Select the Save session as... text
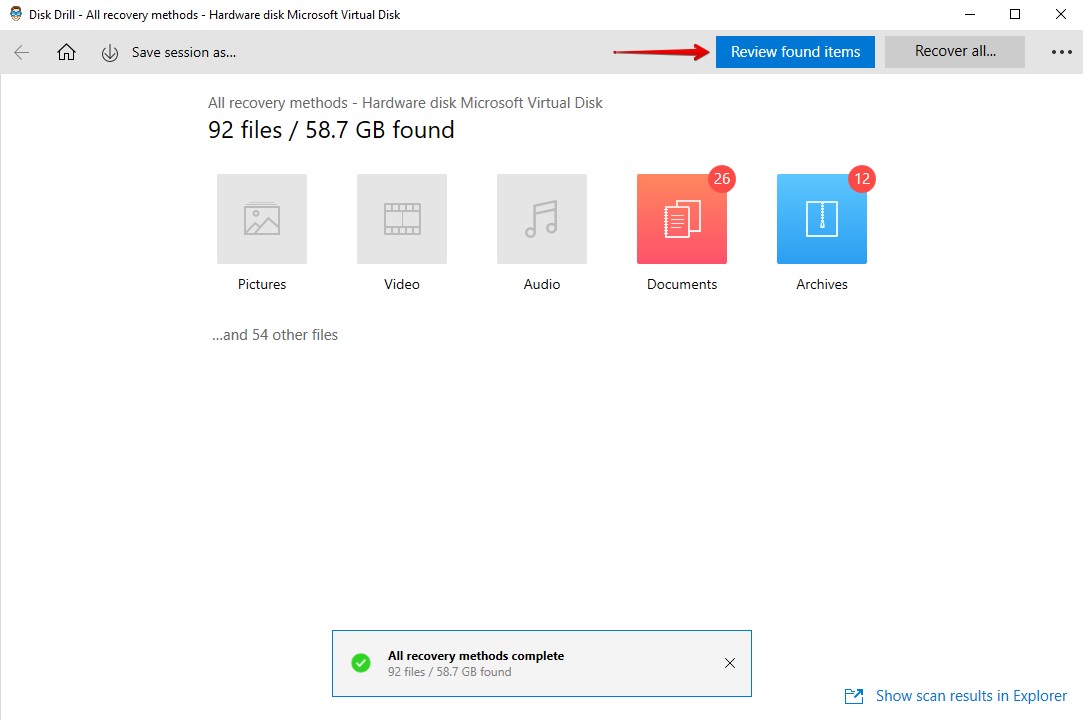 [184, 53]
